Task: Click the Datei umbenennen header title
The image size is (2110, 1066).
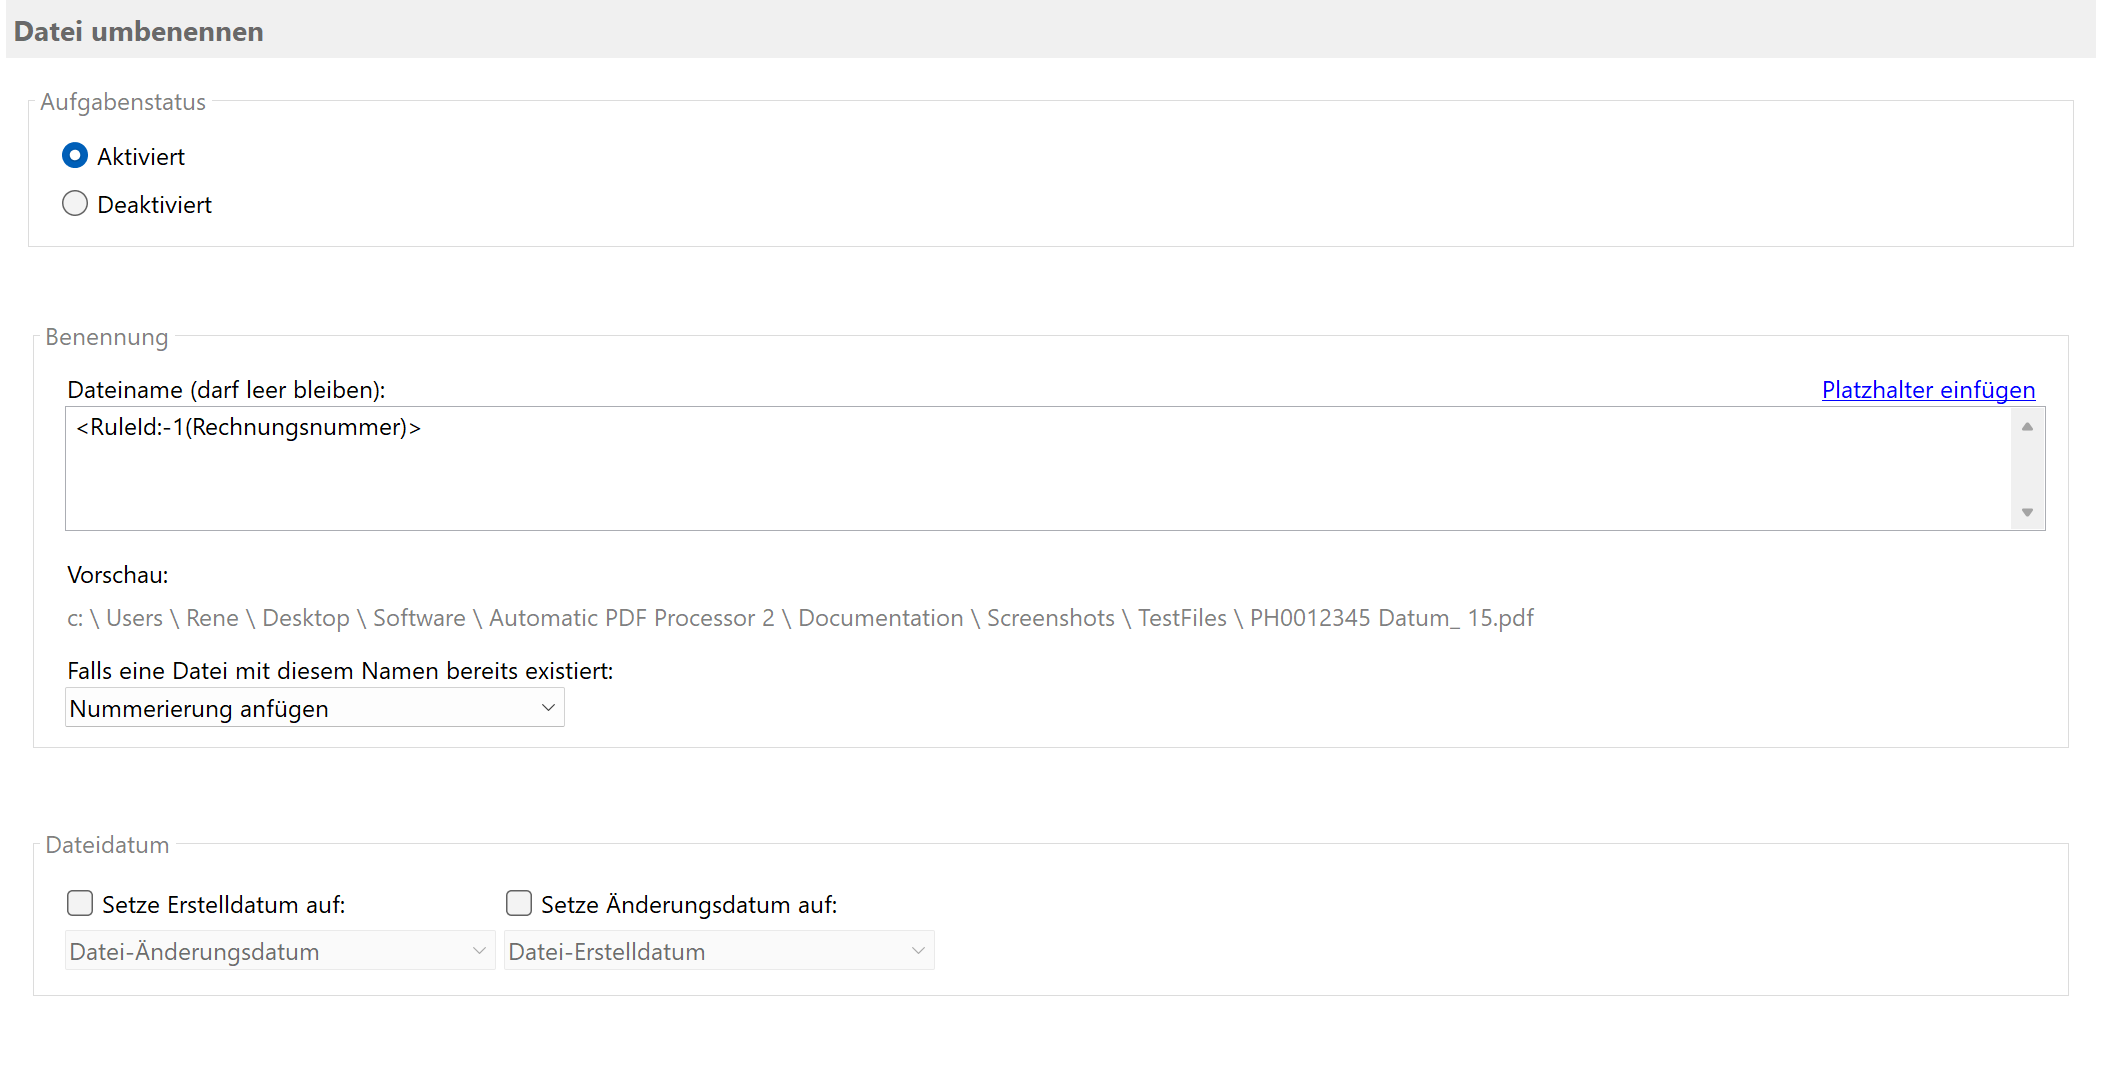Action: pyautogui.click(x=139, y=32)
